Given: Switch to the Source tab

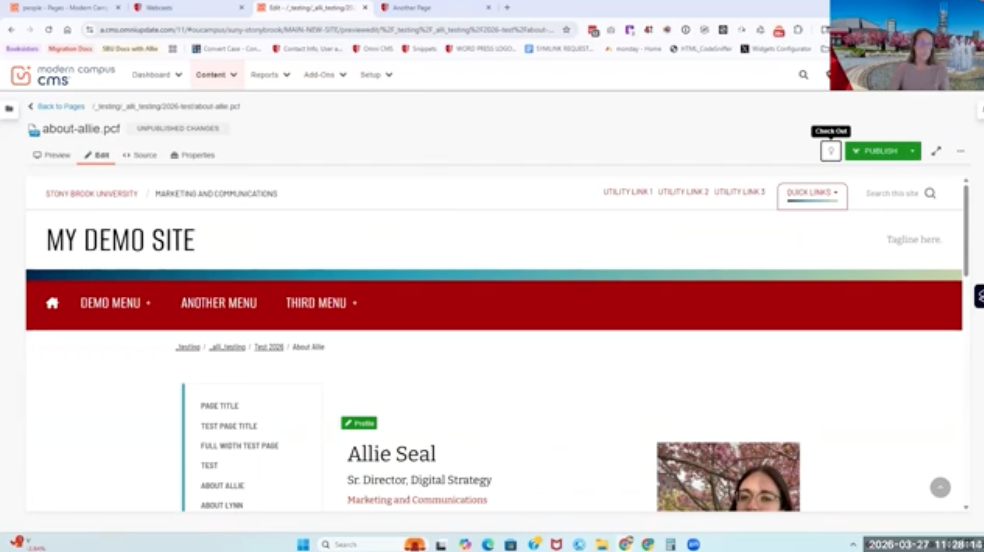Looking at the screenshot, I should [139, 155].
